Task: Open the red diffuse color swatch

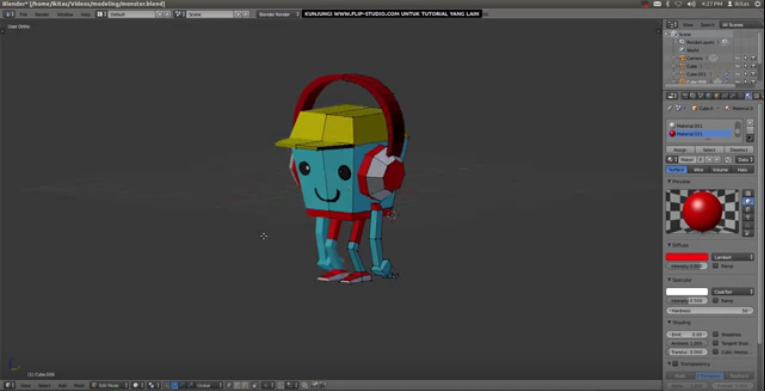Action: [x=686, y=257]
